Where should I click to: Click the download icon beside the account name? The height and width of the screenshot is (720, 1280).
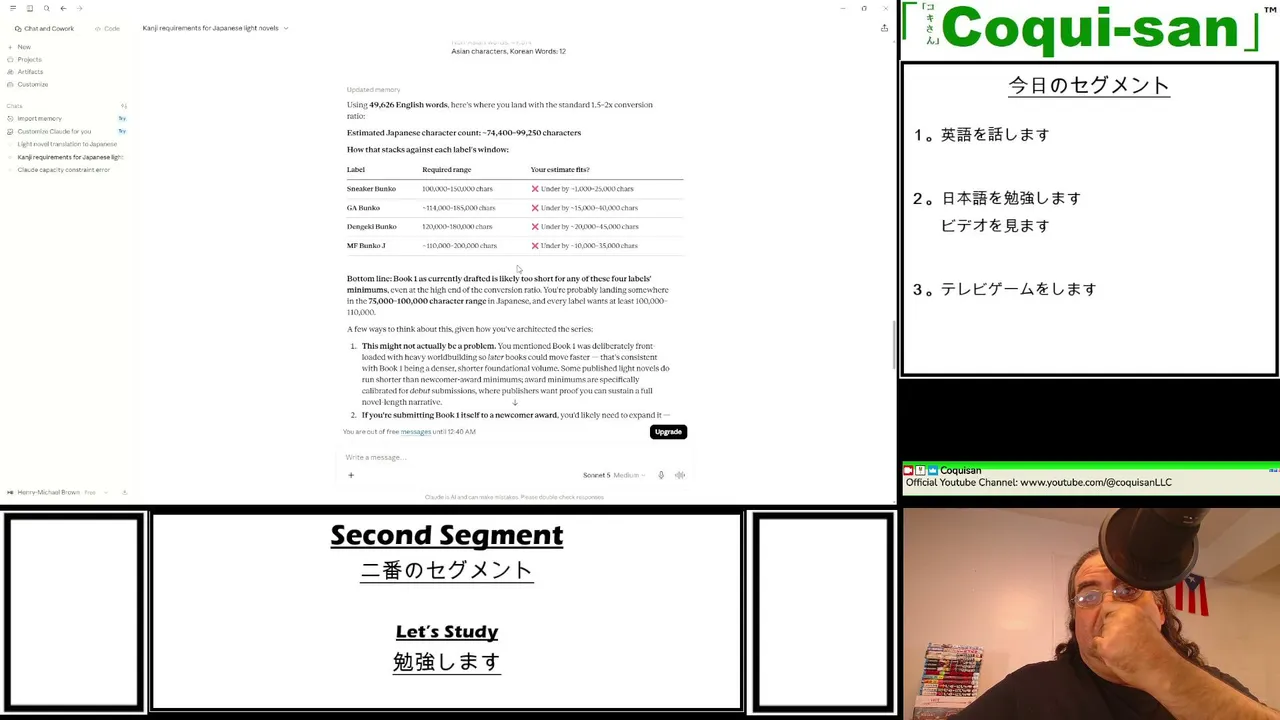[124, 492]
